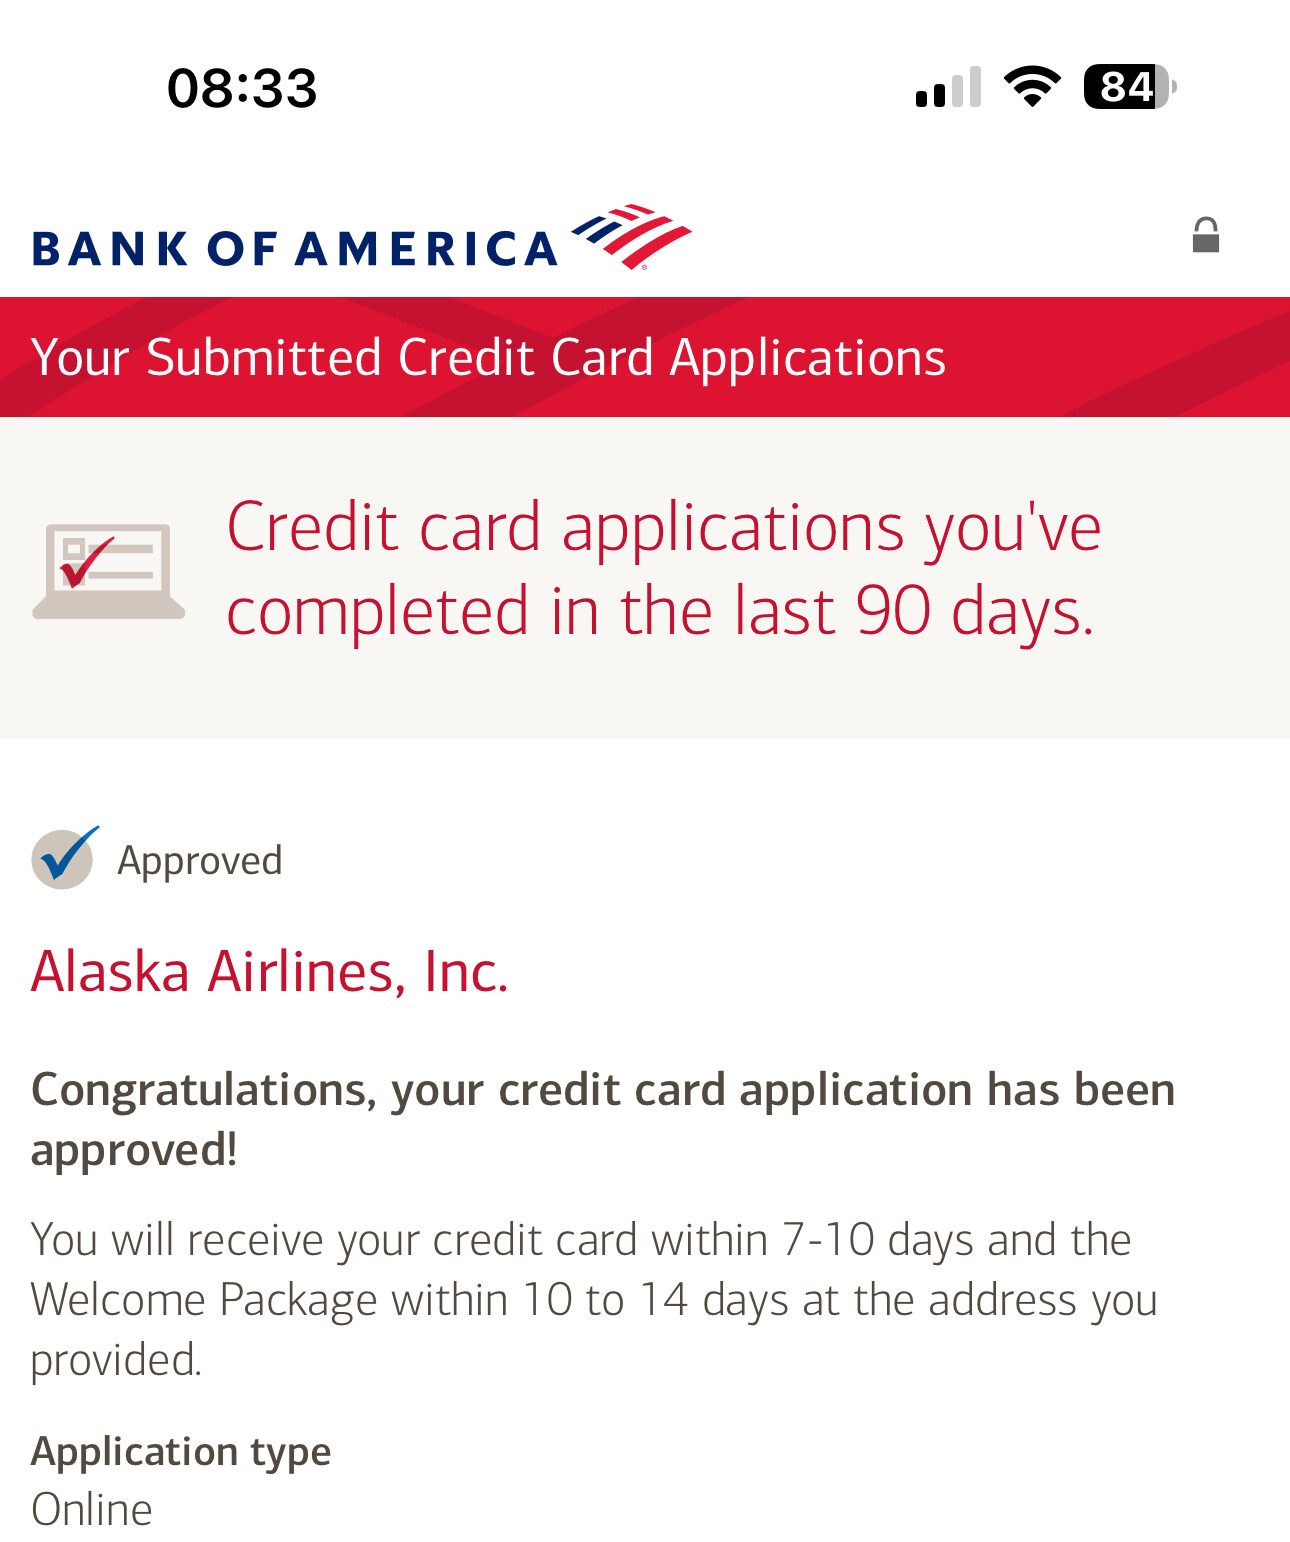Tap the Your Submitted Credit Card Applications banner
The width and height of the screenshot is (1290, 1542).
pos(488,357)
